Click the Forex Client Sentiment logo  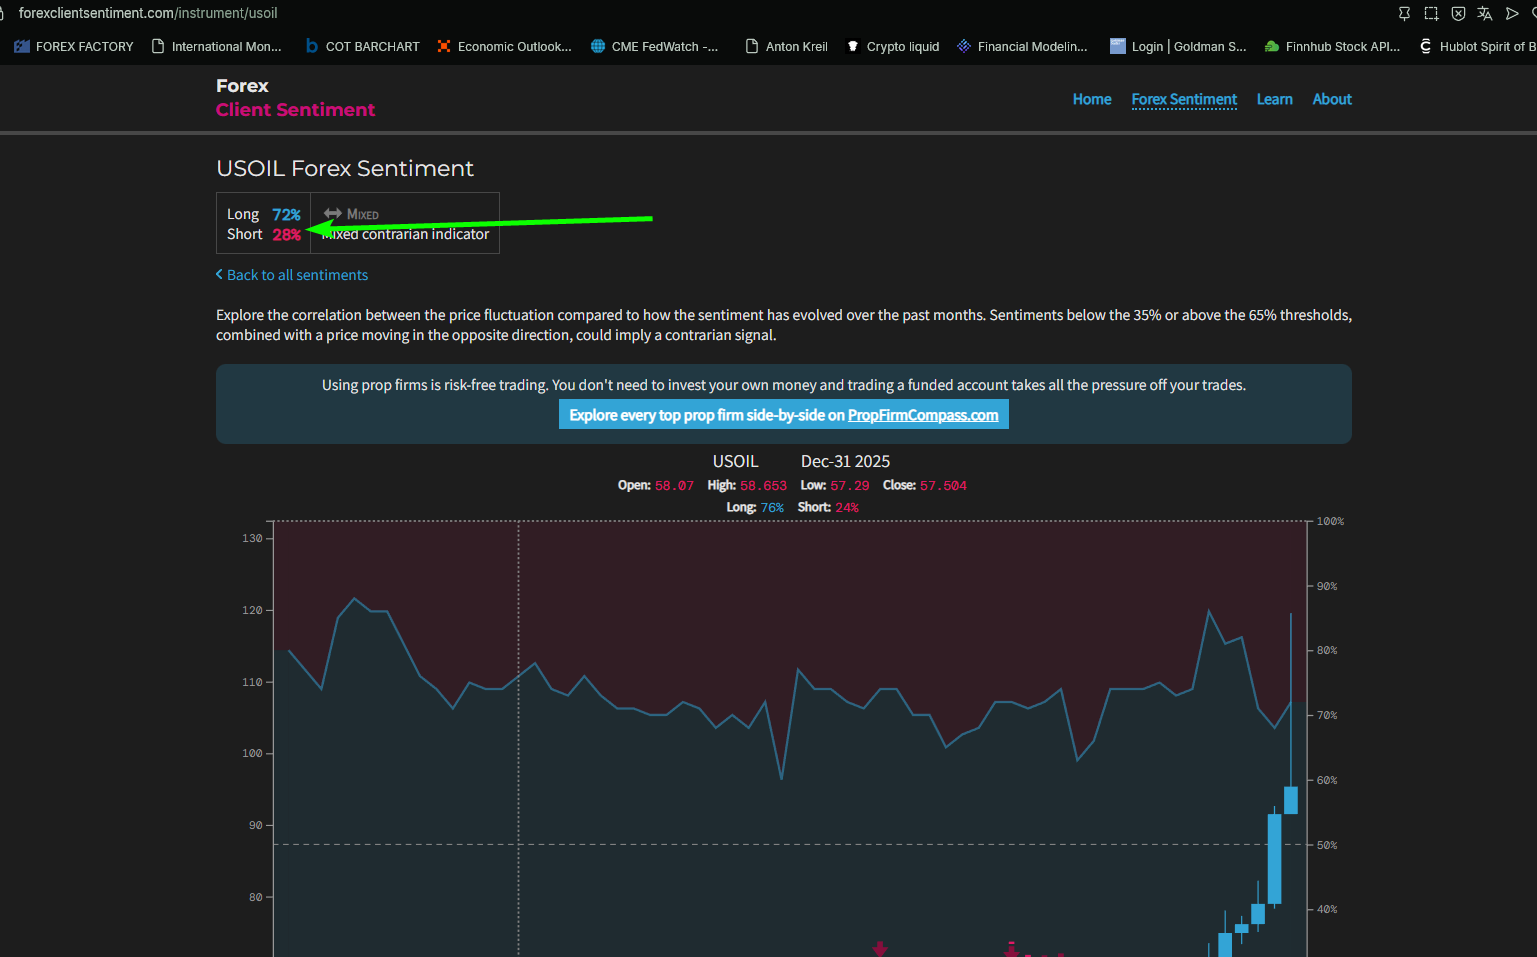tap(295, 98)
